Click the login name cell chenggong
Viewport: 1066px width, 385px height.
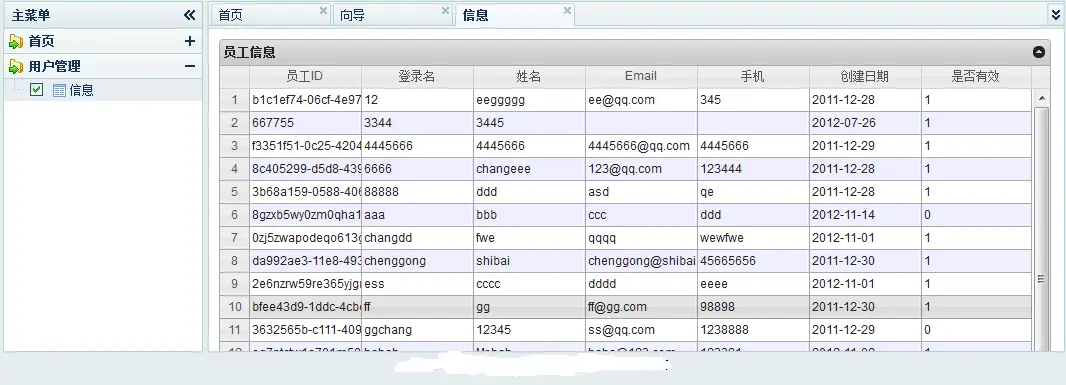coord(417,261)
